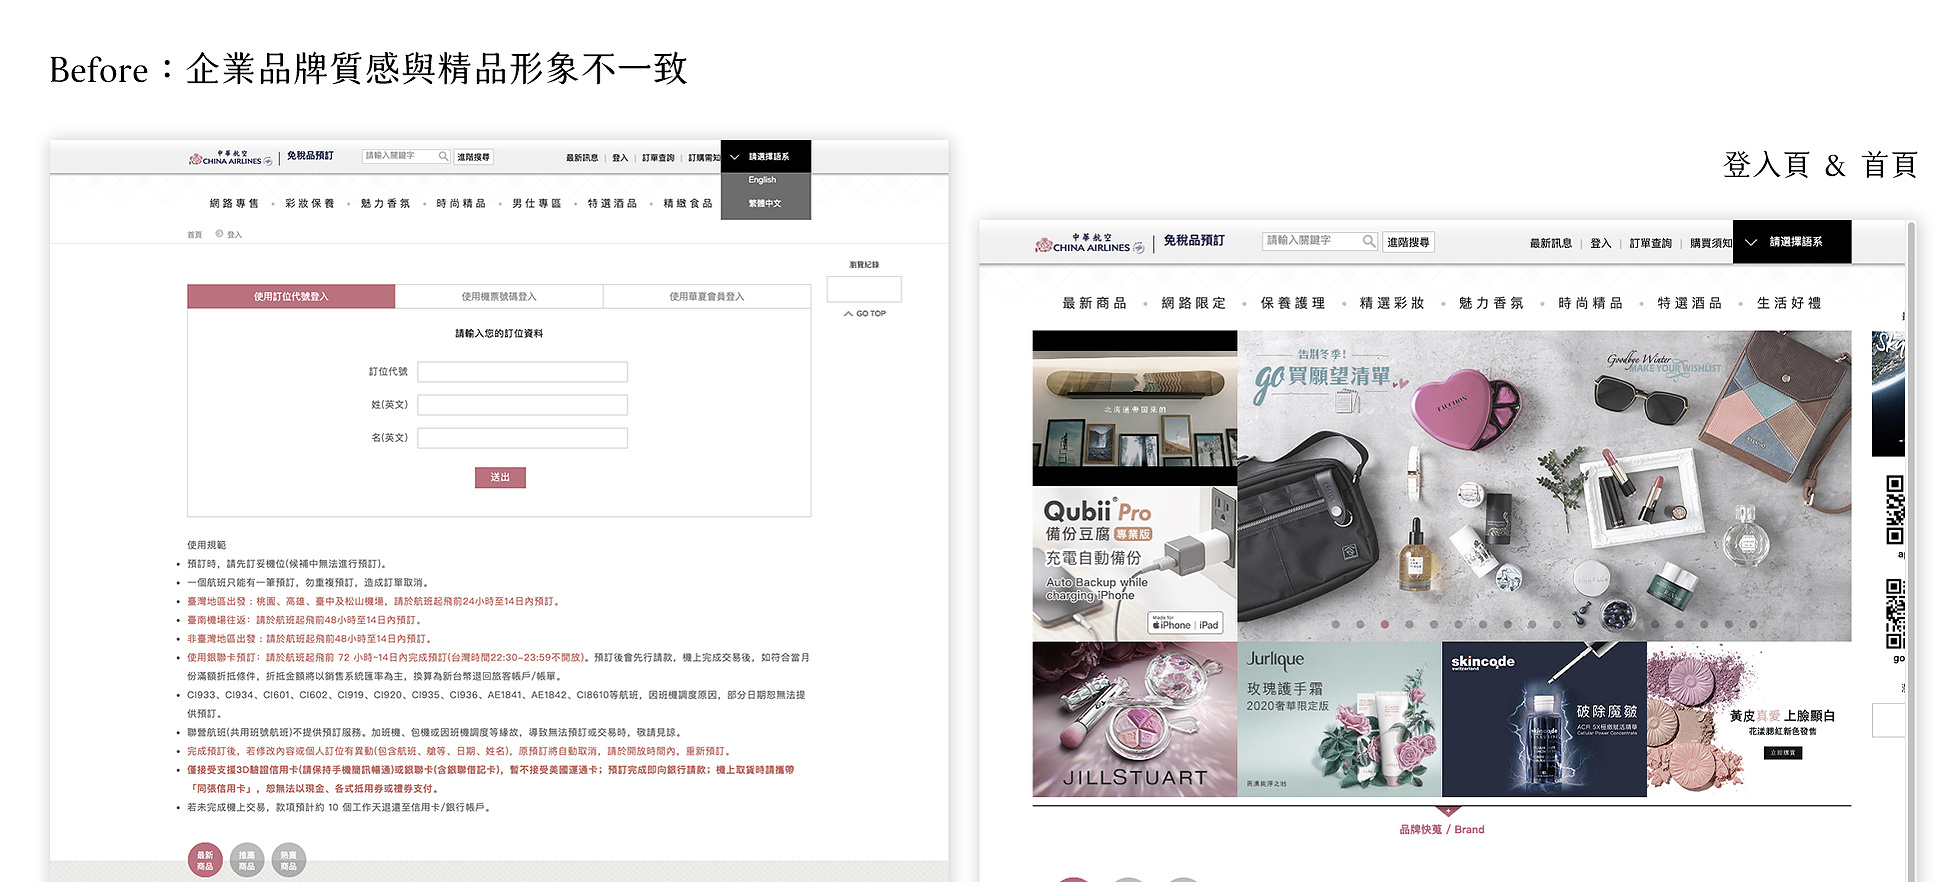The image size is (1959, 882).
Task: Focus the 姓(英文) input field
Action: (522, 405)
